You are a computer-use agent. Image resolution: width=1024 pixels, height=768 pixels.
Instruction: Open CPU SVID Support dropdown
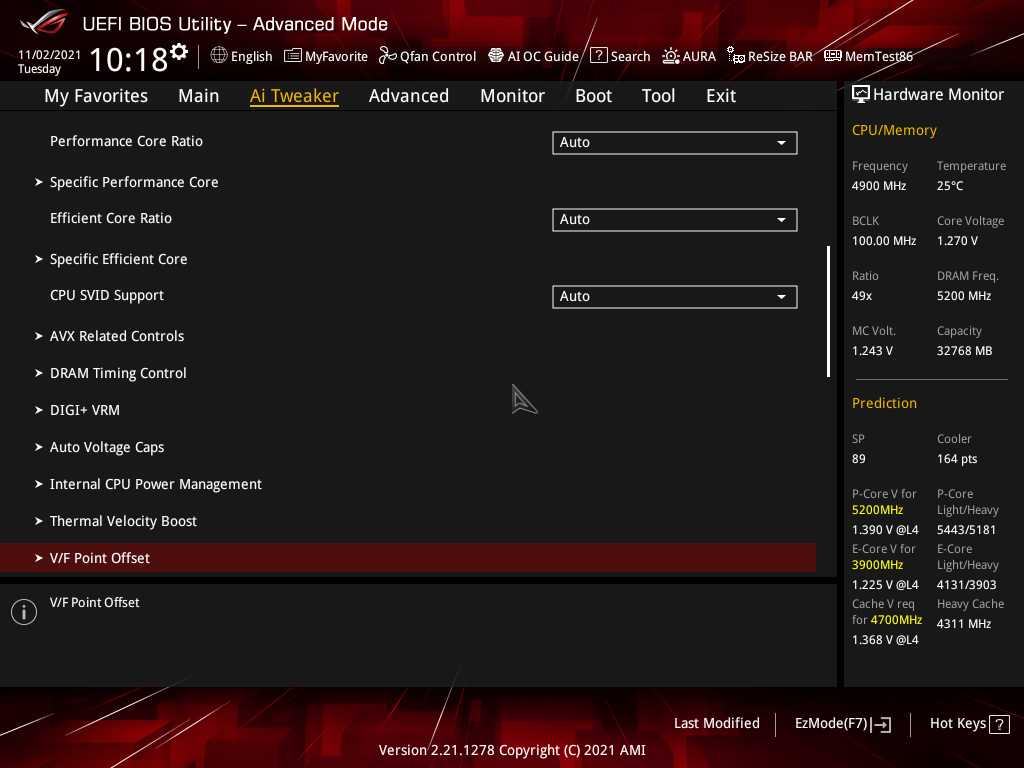[x=674, y=297]
